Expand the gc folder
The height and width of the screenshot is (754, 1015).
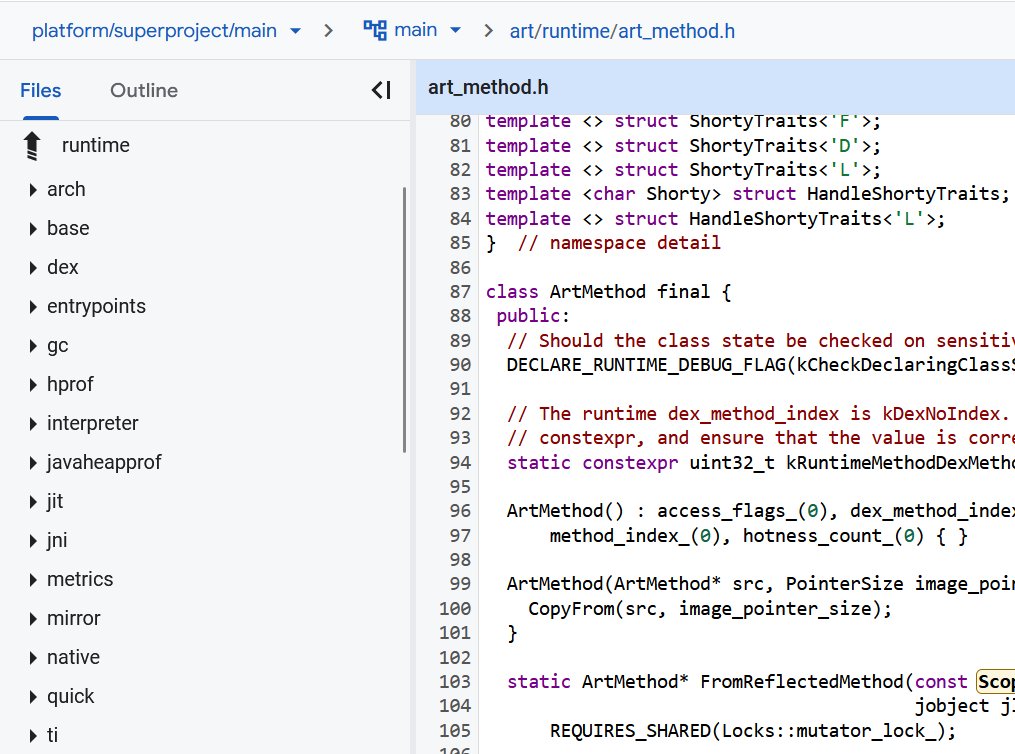[33, 346]
